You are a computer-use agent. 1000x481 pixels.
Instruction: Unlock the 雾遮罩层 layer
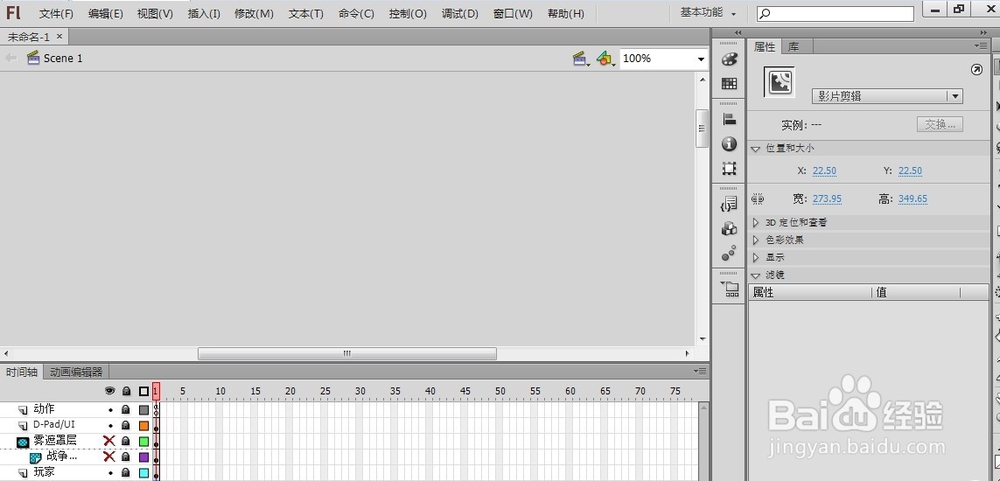126,441
